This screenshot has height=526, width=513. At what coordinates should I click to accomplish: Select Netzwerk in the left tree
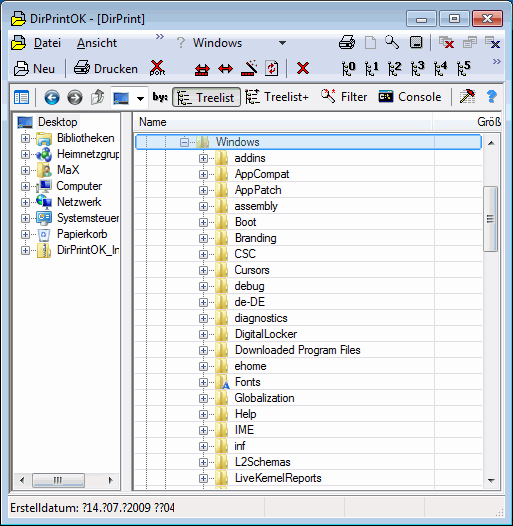coord(79,202)
